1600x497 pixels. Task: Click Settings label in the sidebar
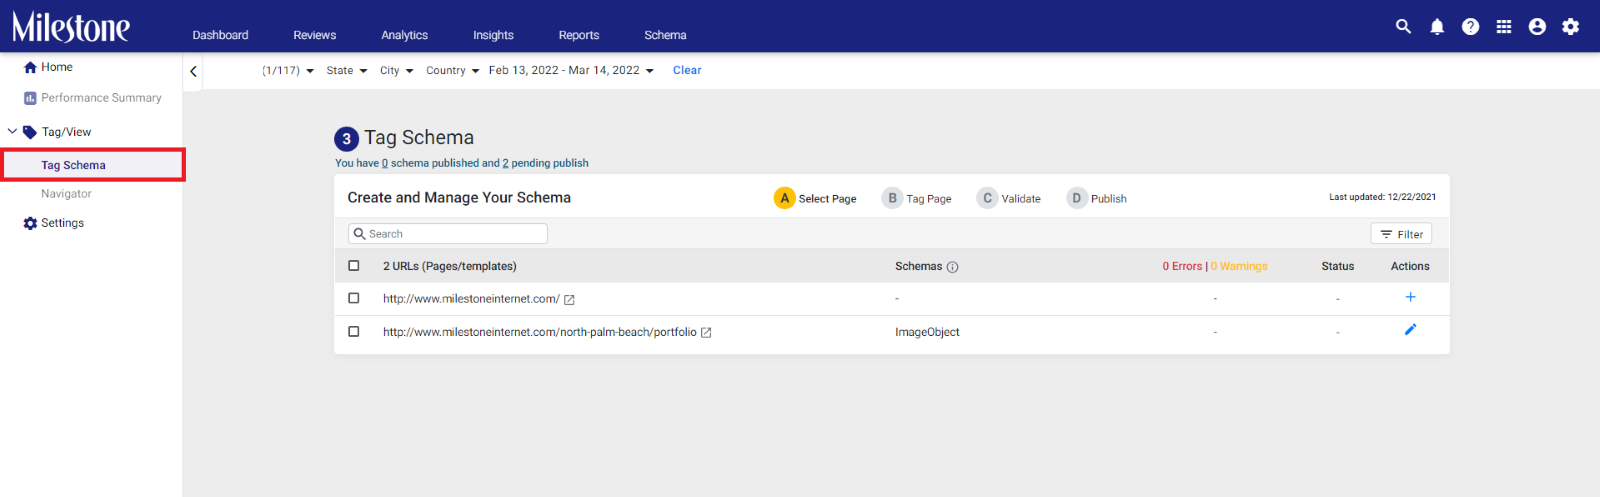click(x=62, y=223)
